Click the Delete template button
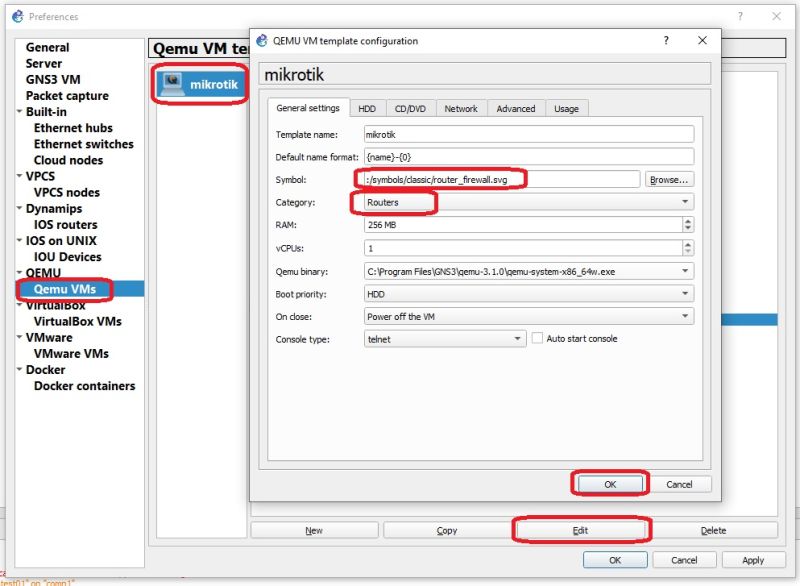This screenshot has width=800, height=586. click(x=713, y=530)
